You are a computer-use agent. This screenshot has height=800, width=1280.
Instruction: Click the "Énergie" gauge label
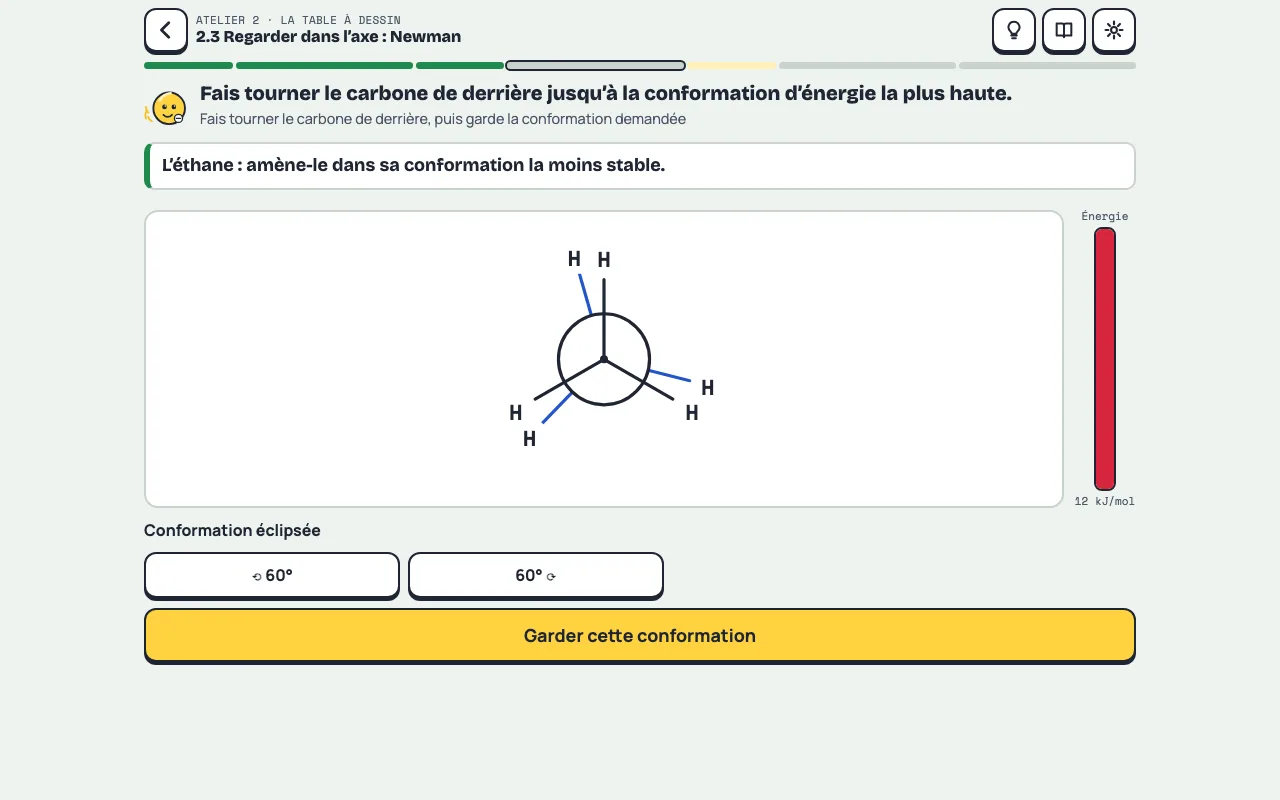[1105, 216]
